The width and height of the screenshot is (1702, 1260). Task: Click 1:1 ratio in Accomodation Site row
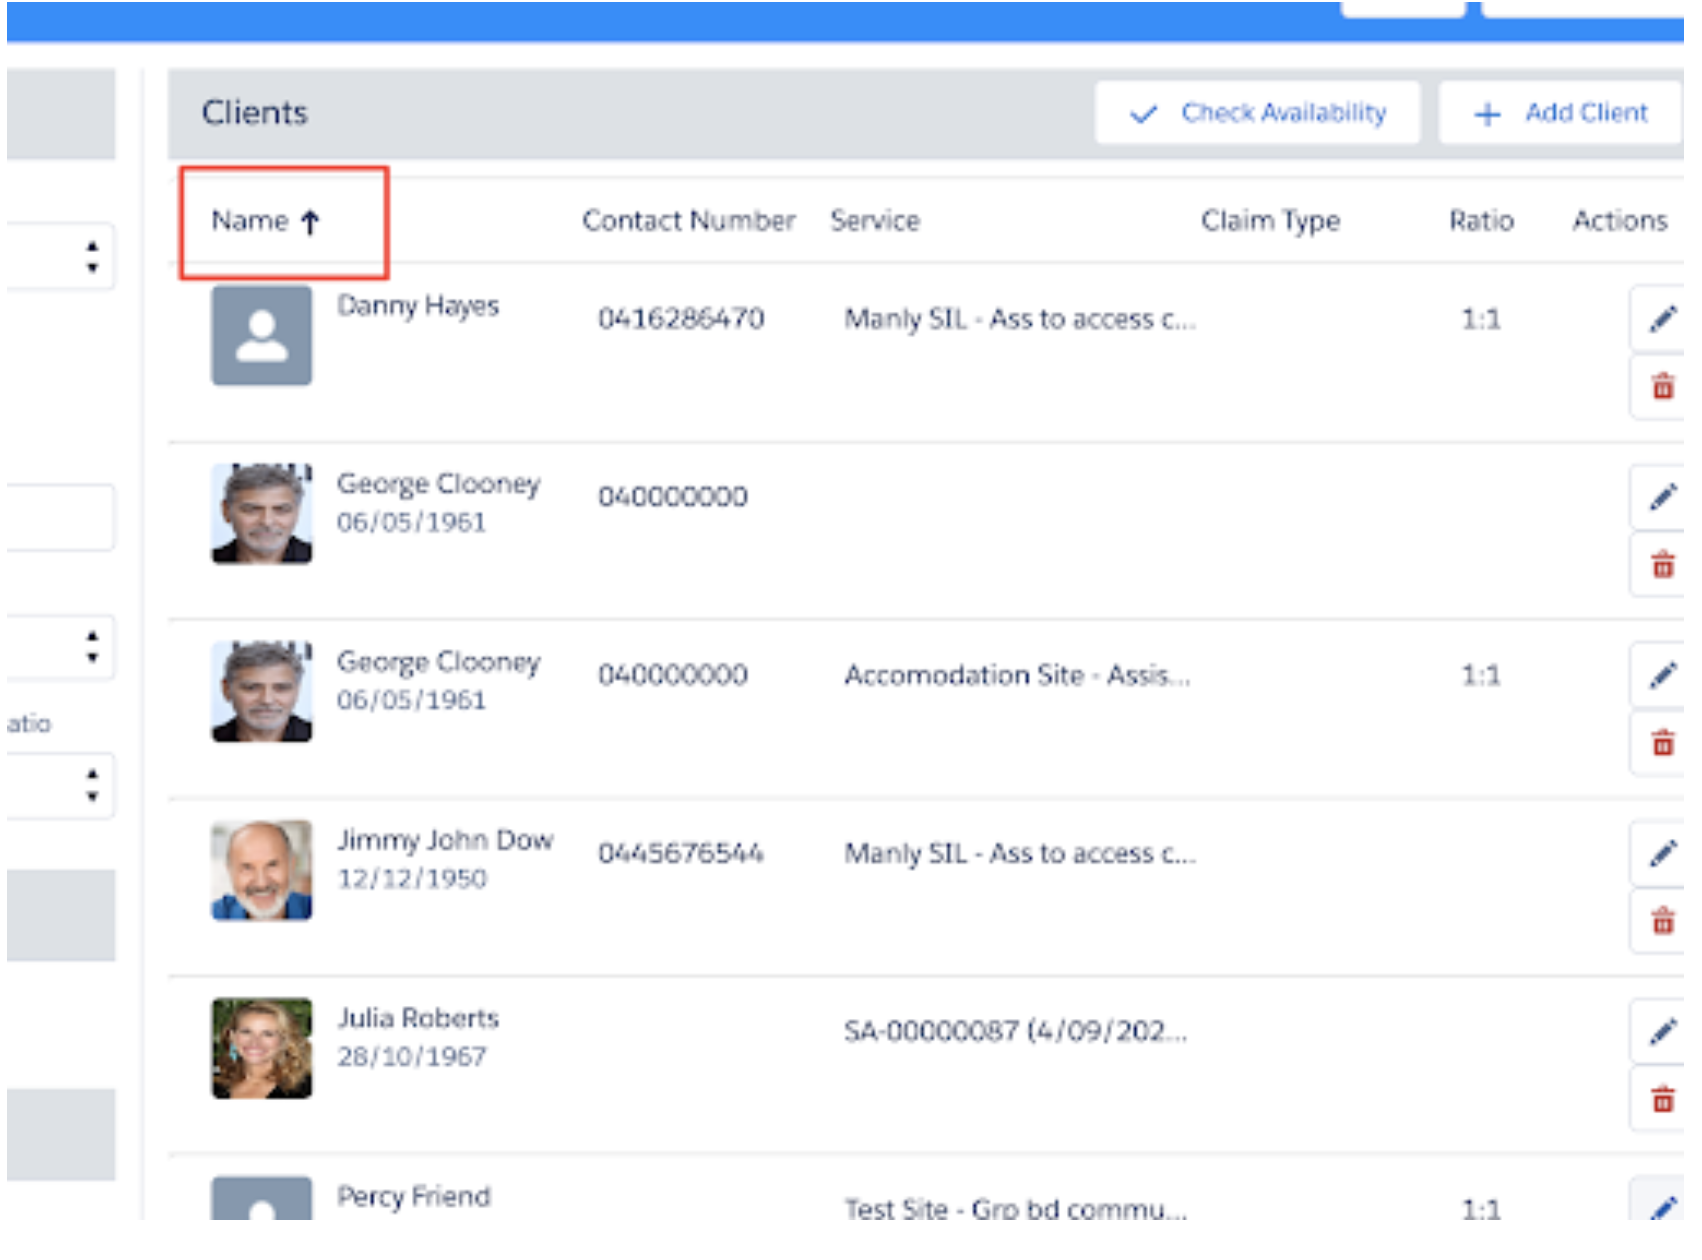(1481, 675)
